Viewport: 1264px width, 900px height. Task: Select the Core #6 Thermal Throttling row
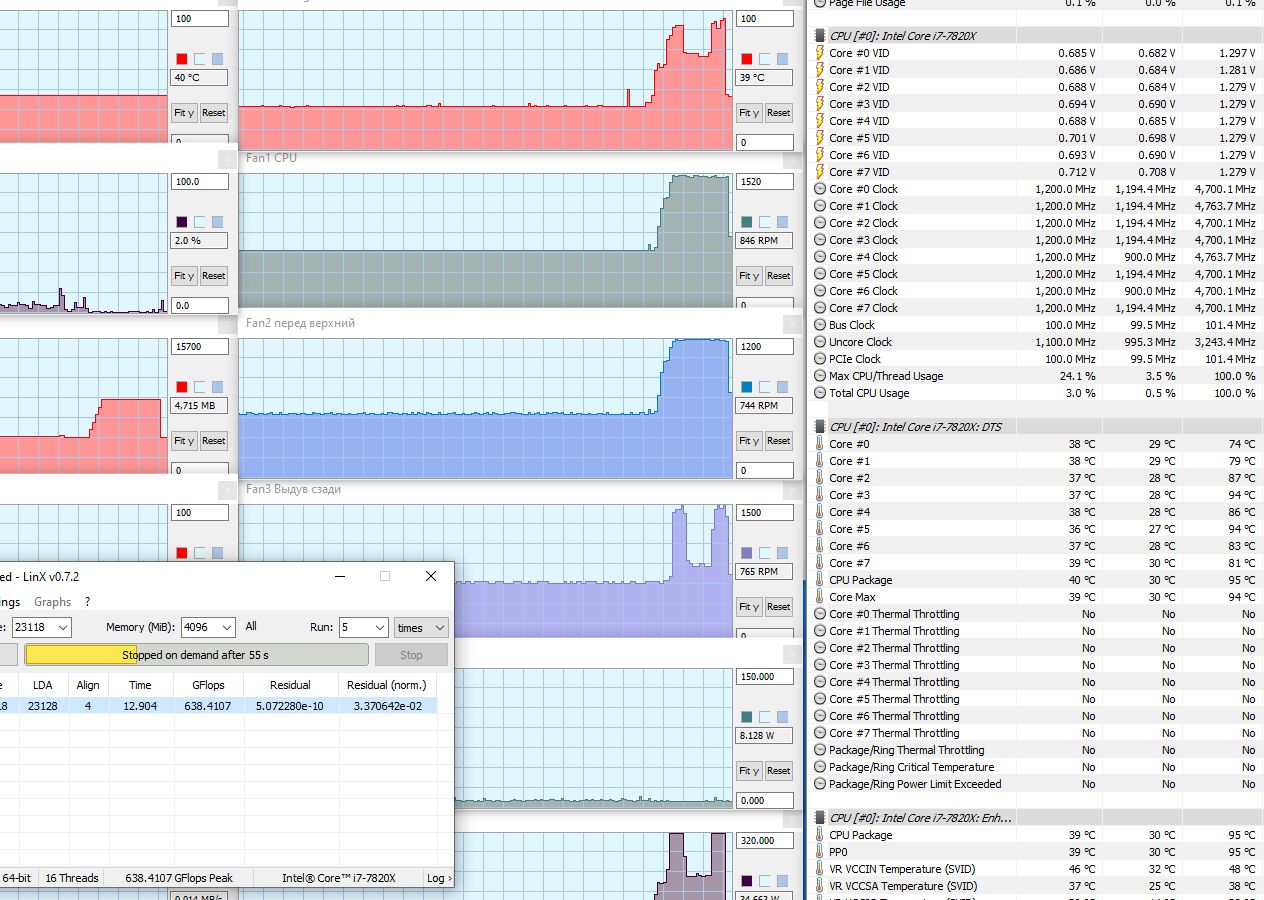coord(1035,716)
